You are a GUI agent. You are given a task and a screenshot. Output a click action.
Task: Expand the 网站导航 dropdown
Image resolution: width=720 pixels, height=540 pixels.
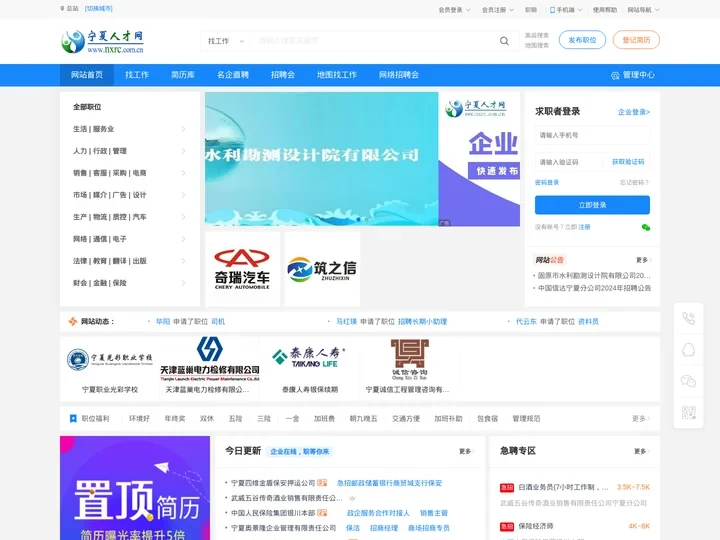642,9
